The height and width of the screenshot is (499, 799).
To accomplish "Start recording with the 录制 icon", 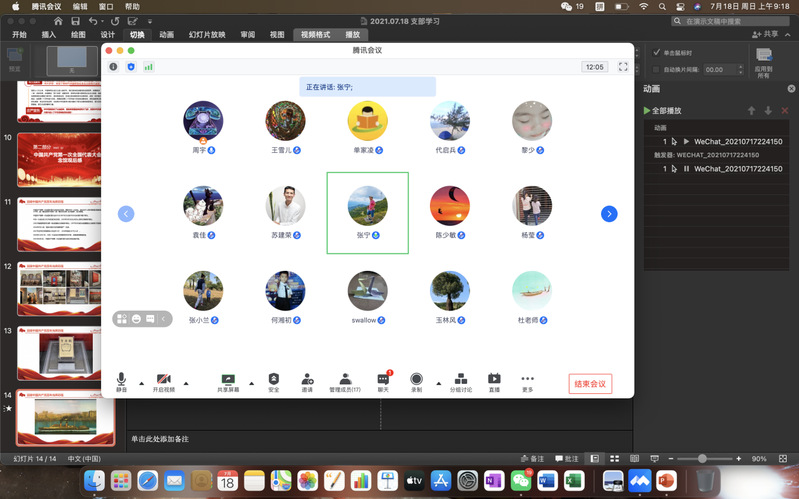I will point(416,382).
